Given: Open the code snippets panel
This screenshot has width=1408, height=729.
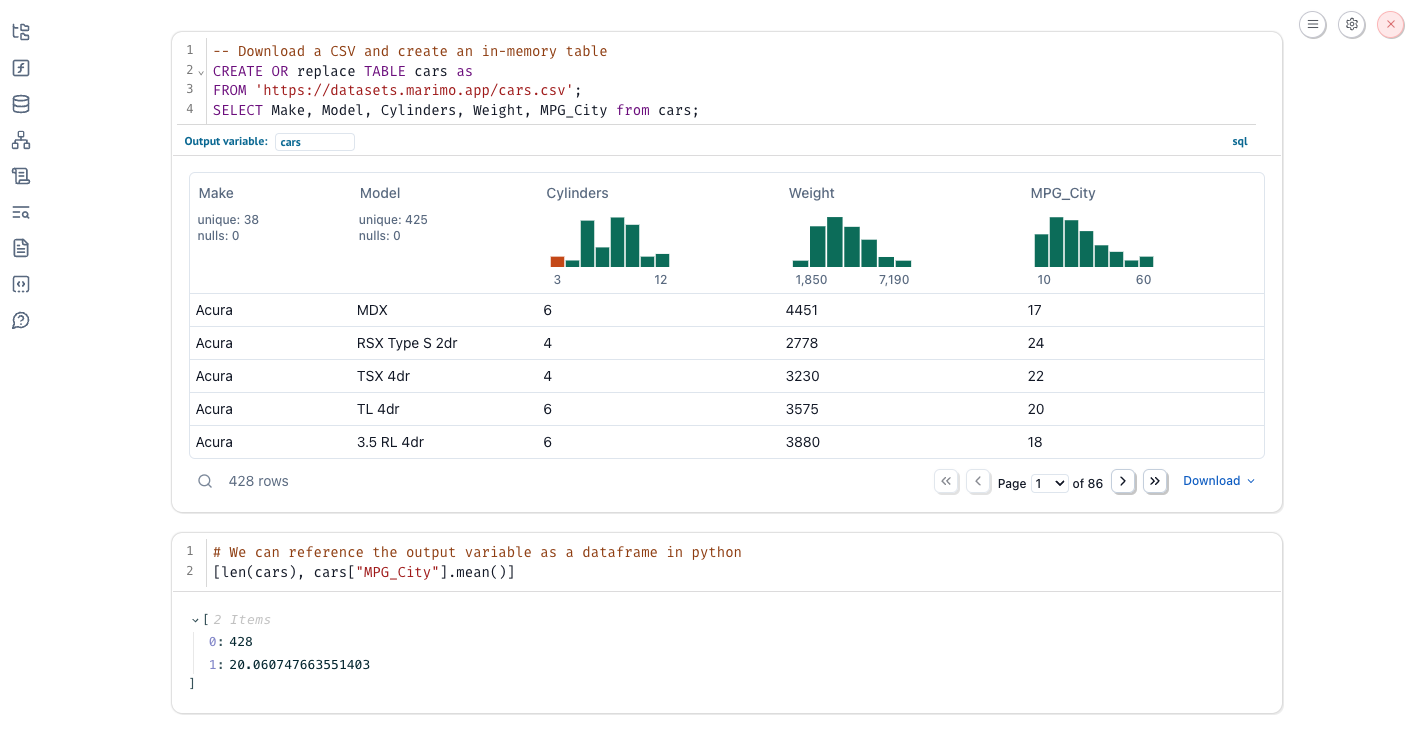Looking at the screenshot, I should (20, 284).
